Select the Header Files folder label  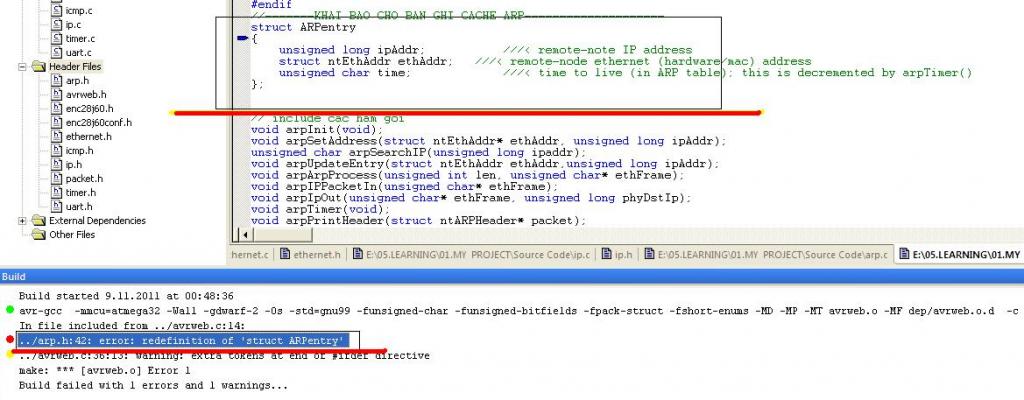click(74, 67)
